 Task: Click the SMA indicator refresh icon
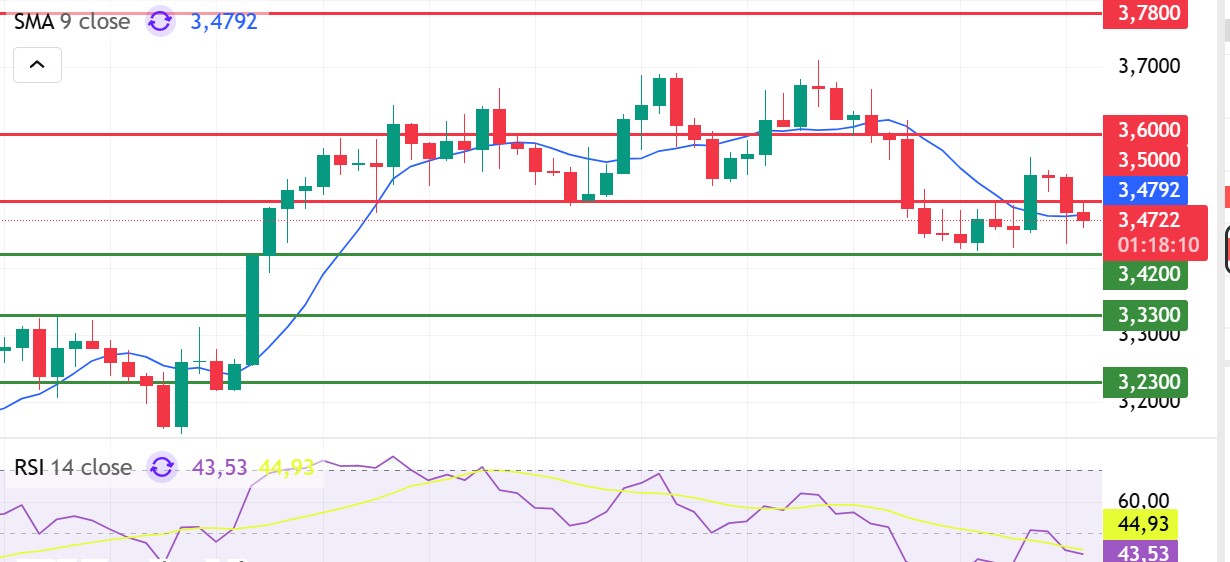pyautogui.click(x=161, y=21)
